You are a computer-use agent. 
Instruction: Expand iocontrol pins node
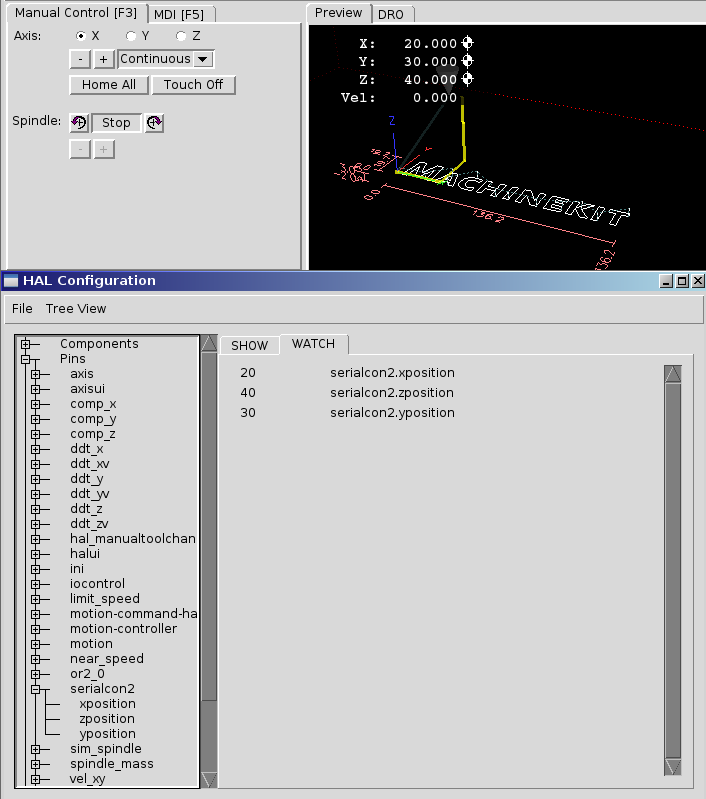click(35, 584)
